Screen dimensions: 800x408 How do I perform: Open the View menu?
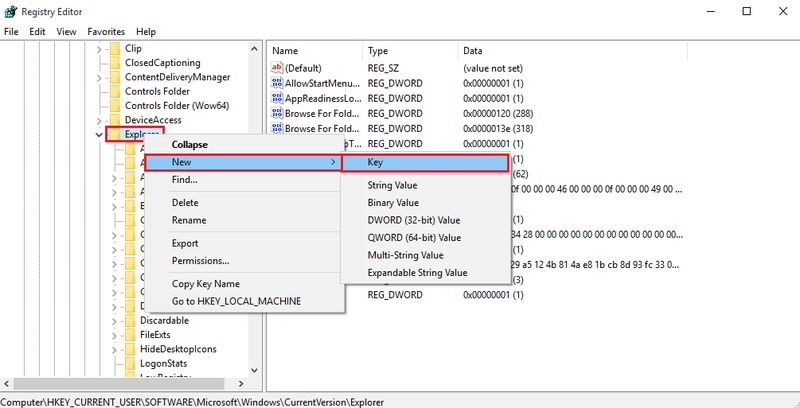[x=66, y=32]
